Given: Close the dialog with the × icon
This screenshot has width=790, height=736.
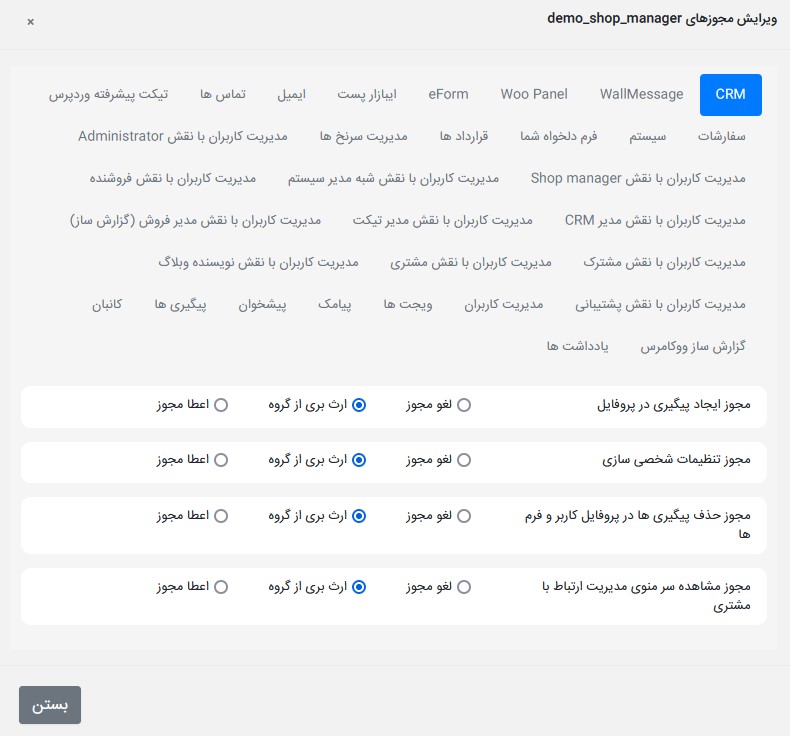Looking at the screenshot, I should click(x=30, y=21).
